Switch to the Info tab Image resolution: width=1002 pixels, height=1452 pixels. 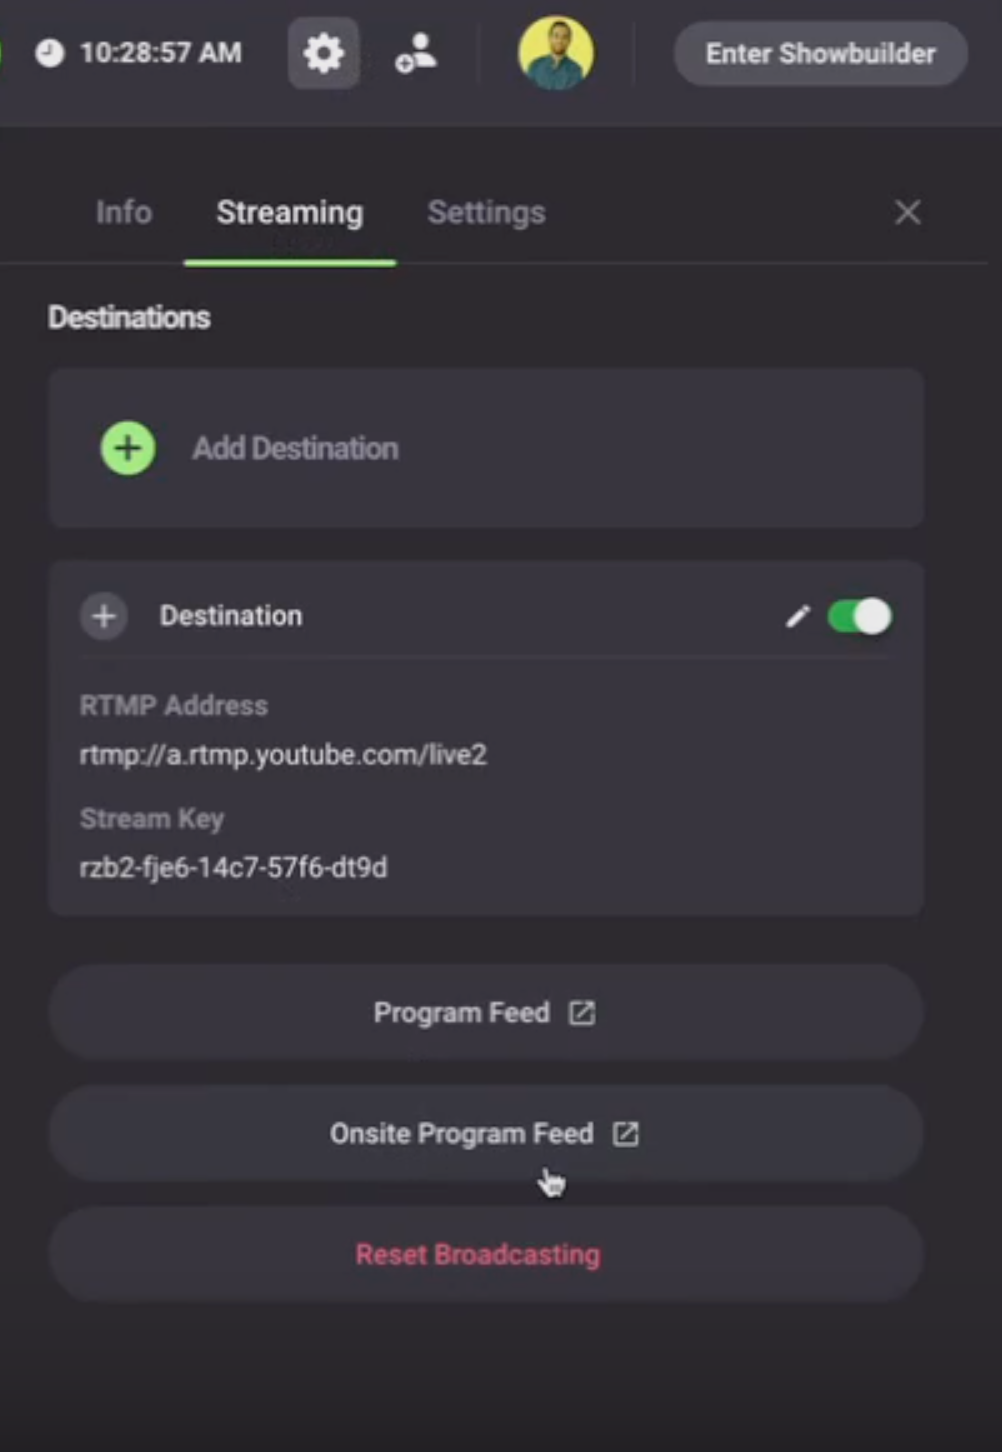[123, 213]
